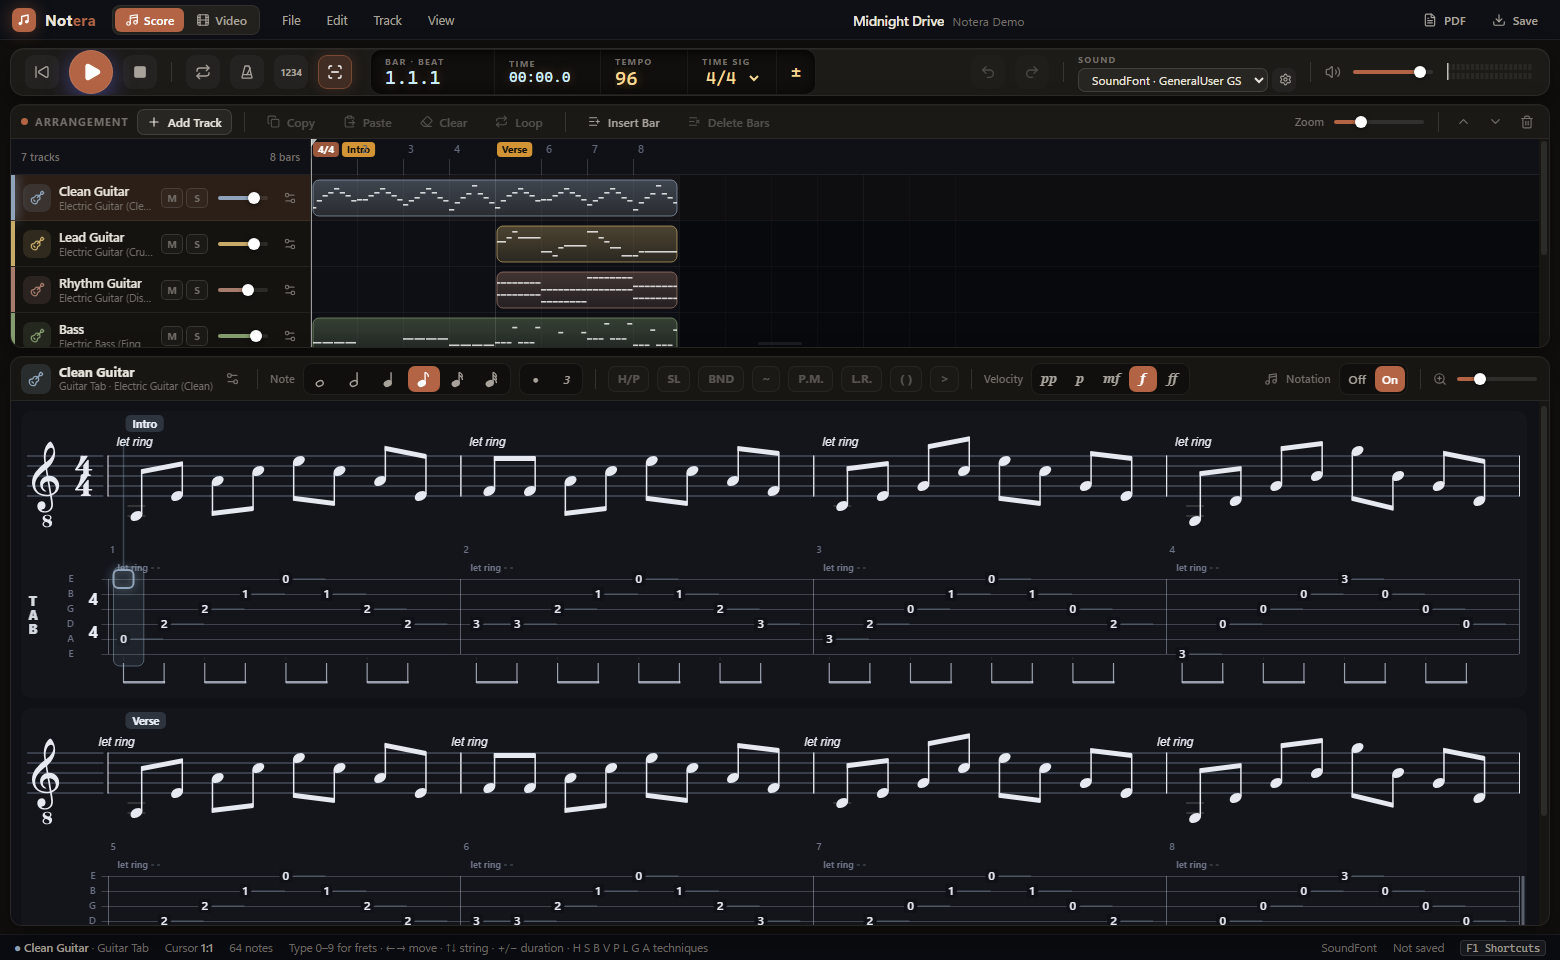Click the speaker volume icon

(1332, 72)
